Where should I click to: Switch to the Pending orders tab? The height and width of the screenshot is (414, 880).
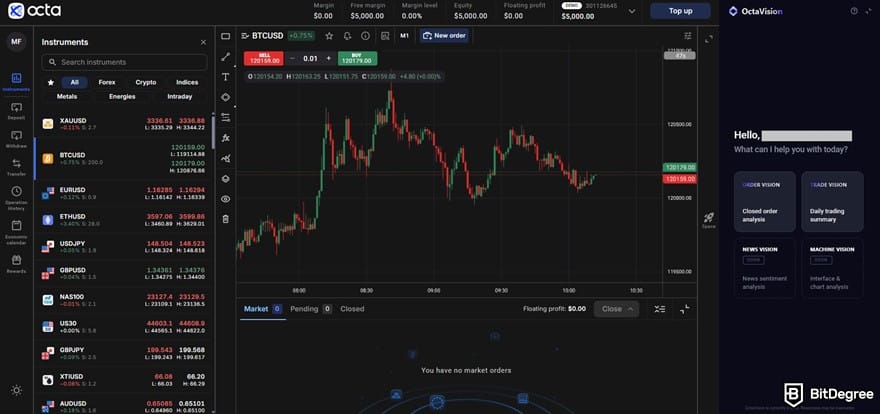coord(311,309)
